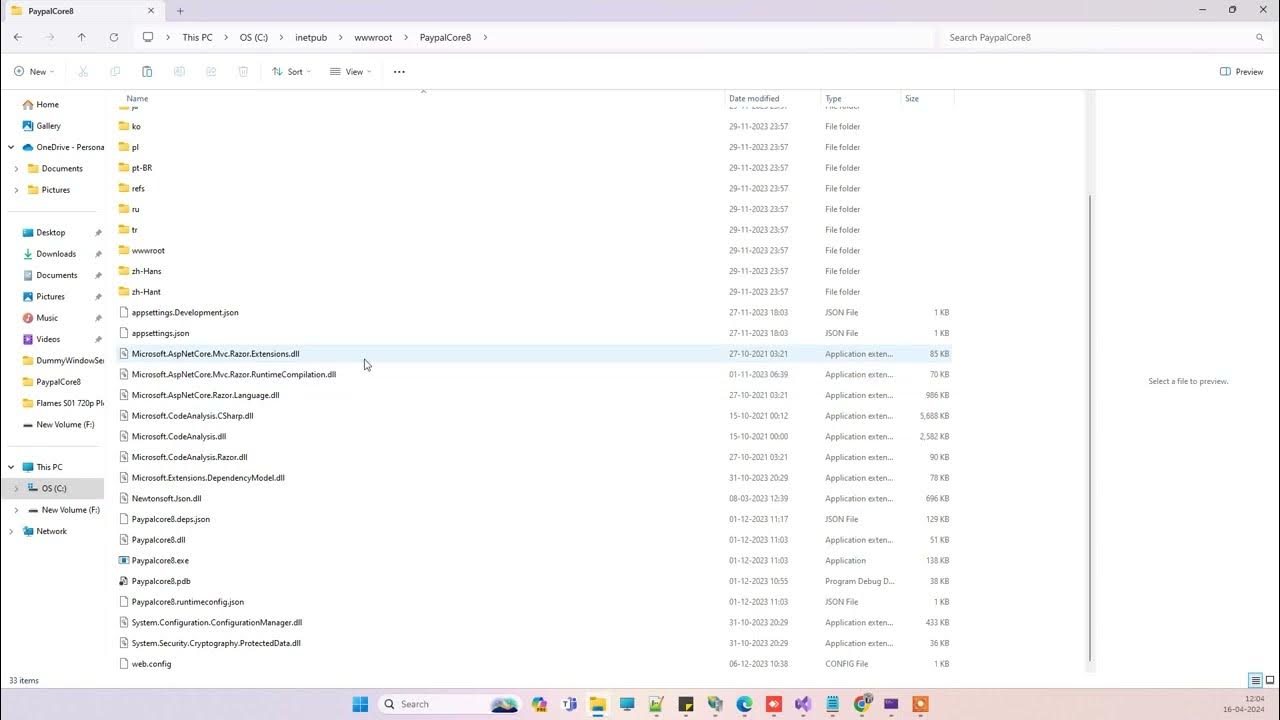This screenshot has width=1280, height=720.
Task: Click inetpub in the address breadcrumb
Action: tap(311, 37)
